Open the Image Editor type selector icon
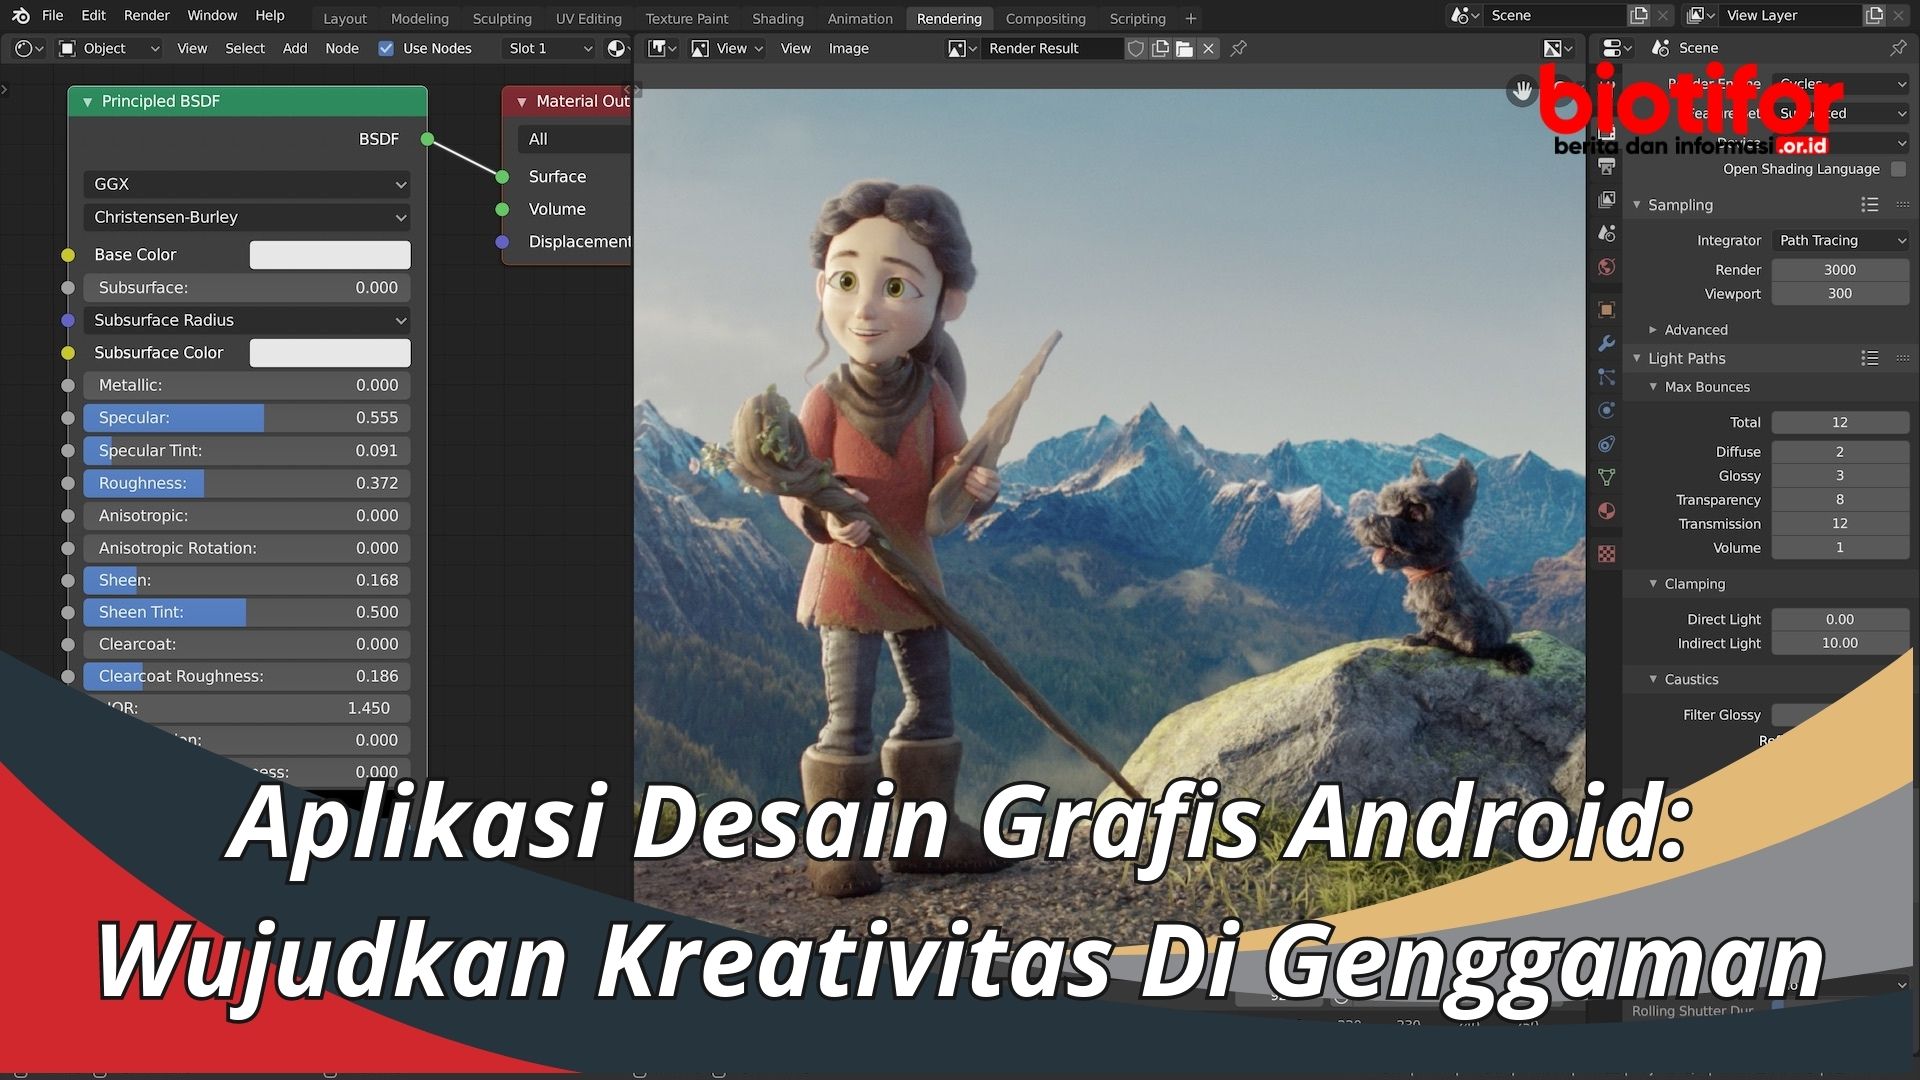This screenshot has height=1080, width=1920. [663, 48]
